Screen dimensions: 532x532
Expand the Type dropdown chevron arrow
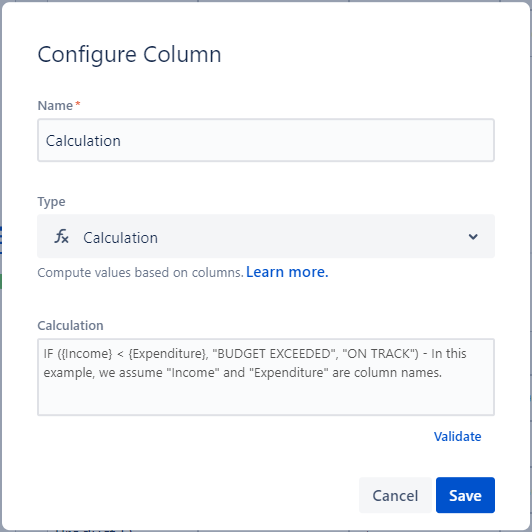pyautogui.click(x=473, y=236)
